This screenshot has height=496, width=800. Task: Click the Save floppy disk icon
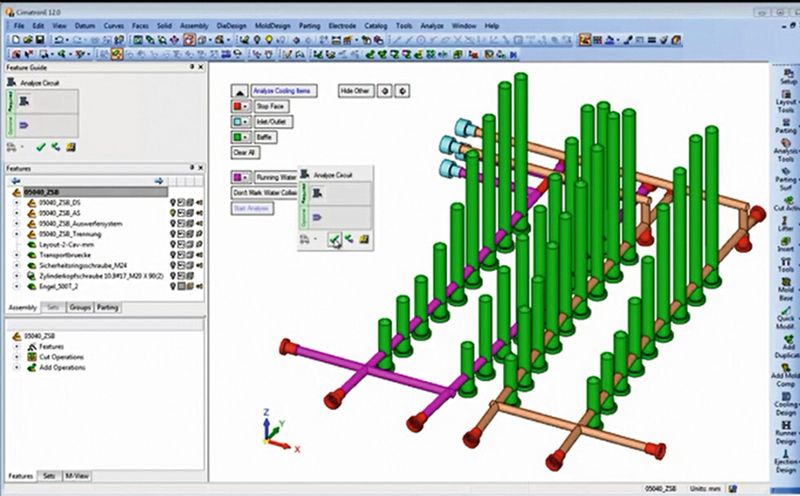coord(40,40)
